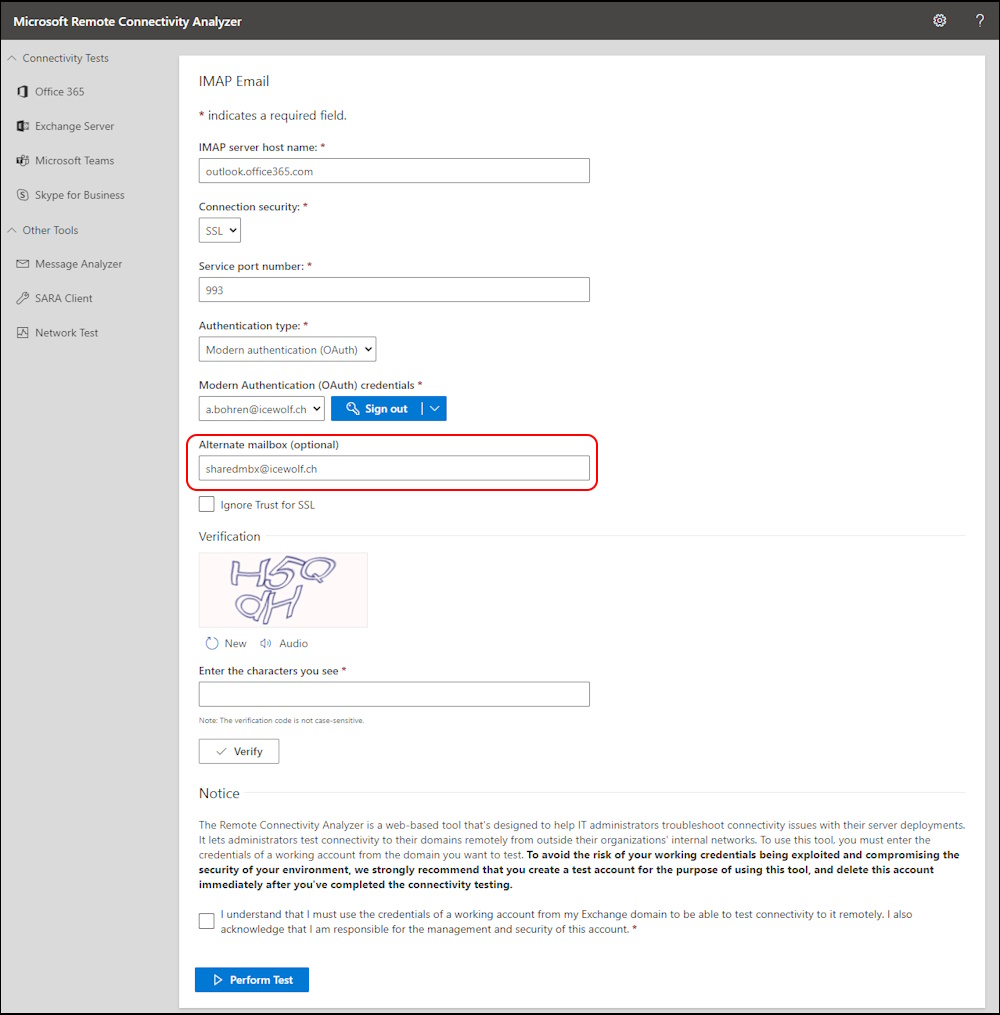Open Network Test tool
The image size is (1000, 1015).
point(67,332)
